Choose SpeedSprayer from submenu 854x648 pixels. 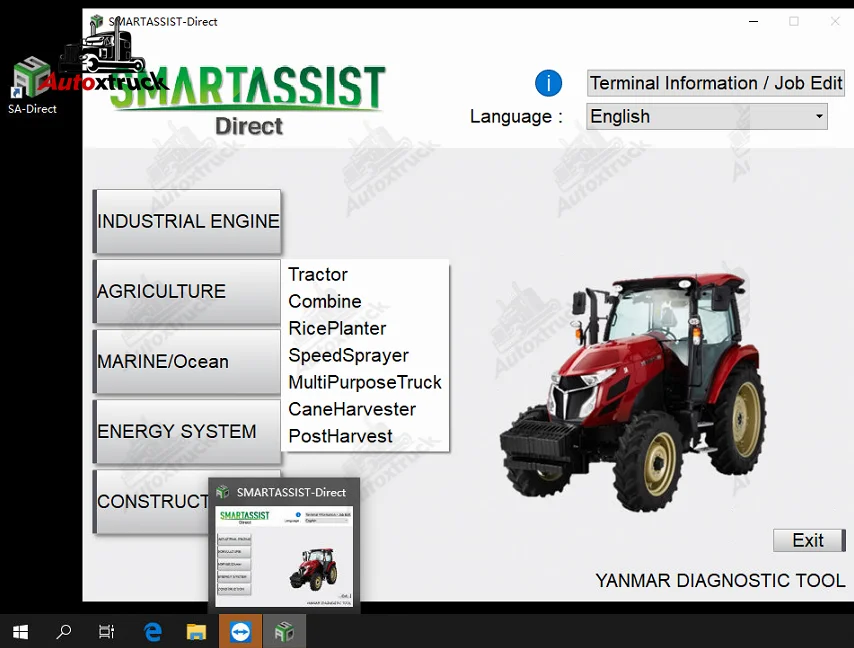coord(349,356)
